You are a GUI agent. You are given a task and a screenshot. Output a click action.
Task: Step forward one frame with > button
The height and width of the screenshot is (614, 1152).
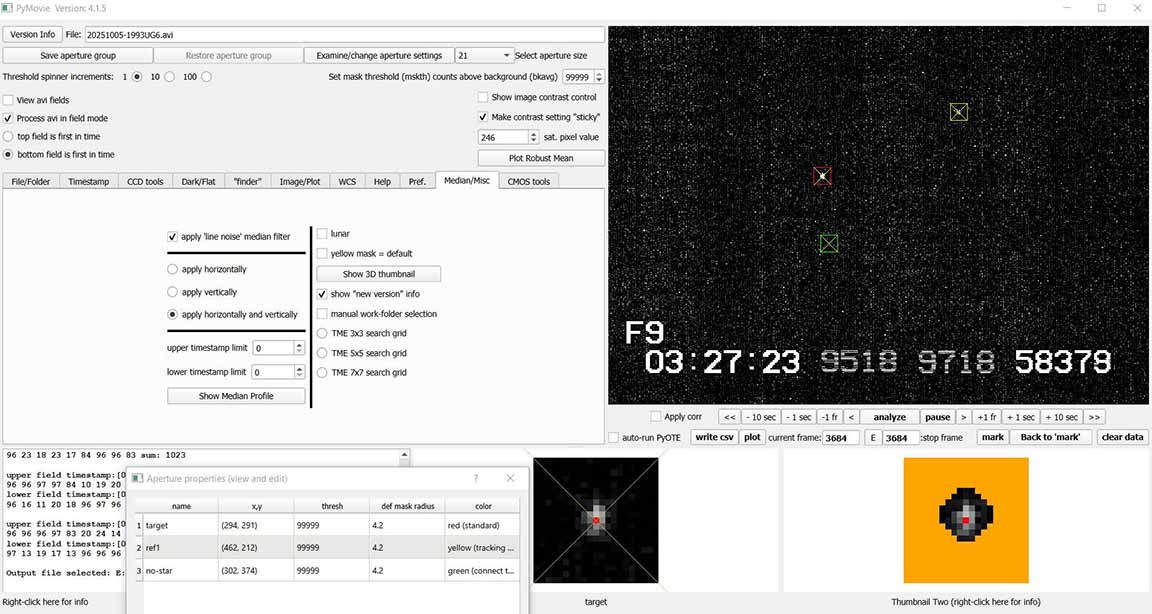[x=963, y=417]
